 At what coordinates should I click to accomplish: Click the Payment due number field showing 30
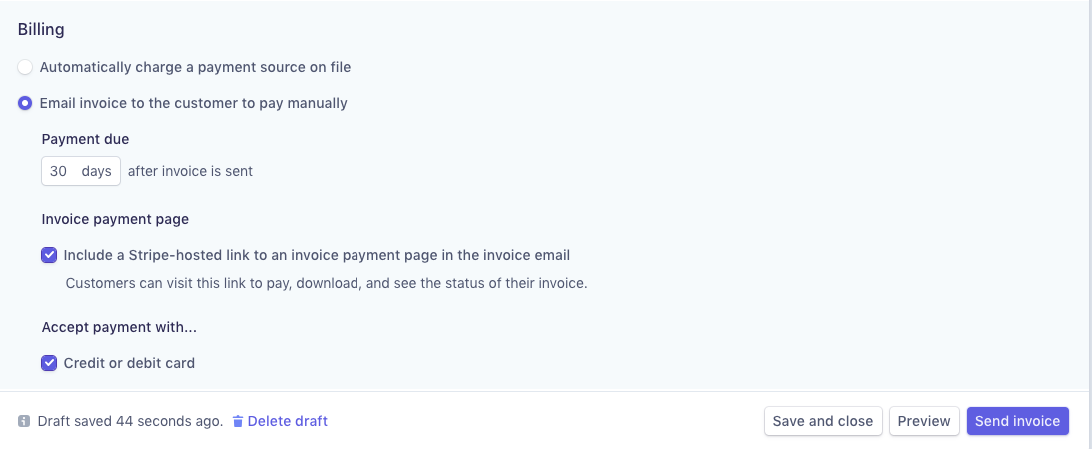[x=58, y=171]
